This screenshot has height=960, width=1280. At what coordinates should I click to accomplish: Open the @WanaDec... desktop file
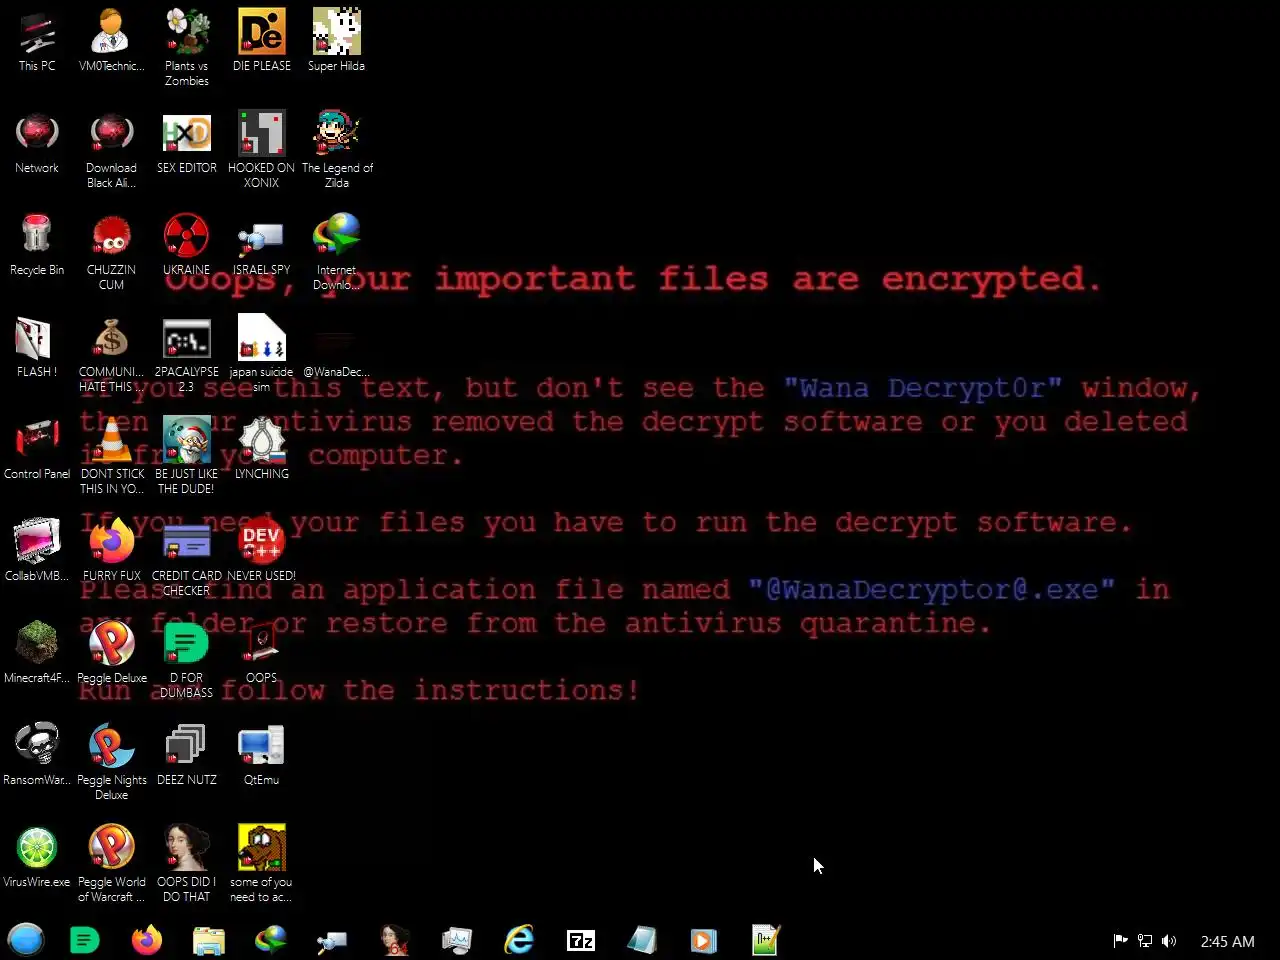[336, 346]
